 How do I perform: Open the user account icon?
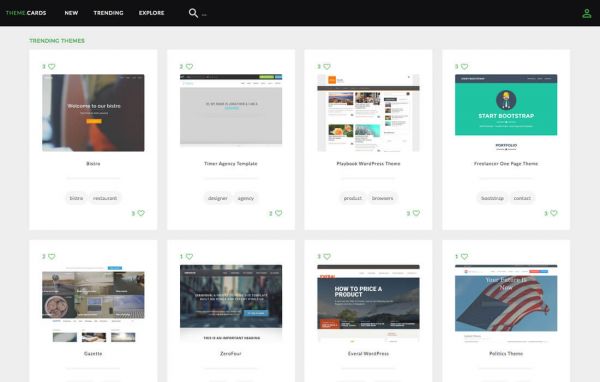pyautogui.click(x=586, y=13)
